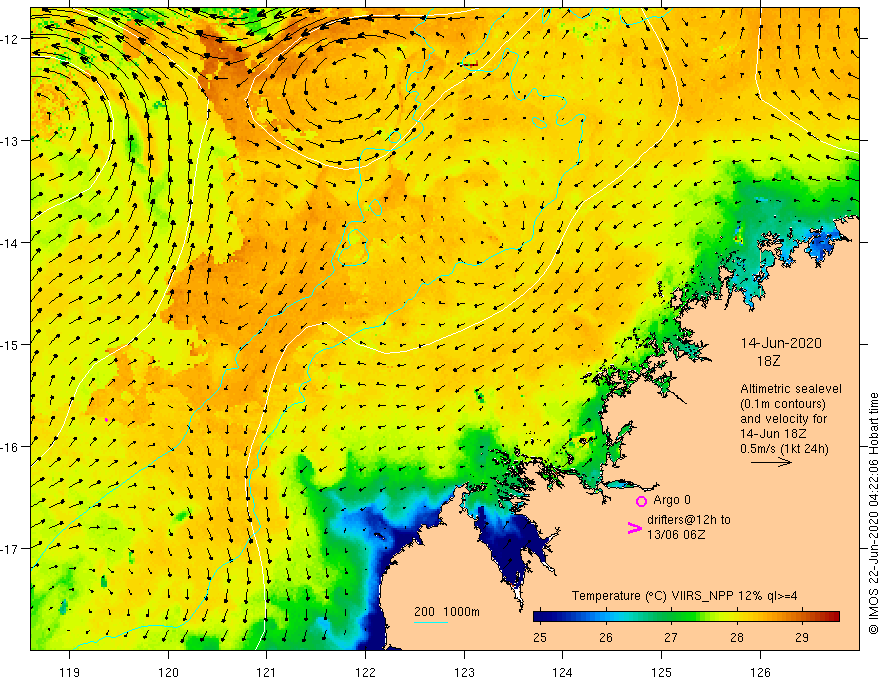This screenshot has width=880, height=680.
Task: Click the small magenta drifter dot near 119.4E
Action: coord(107,420)
